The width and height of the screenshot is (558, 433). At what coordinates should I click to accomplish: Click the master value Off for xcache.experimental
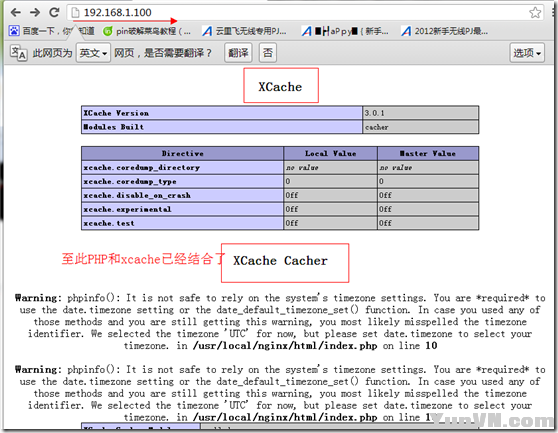pos(385,209)
